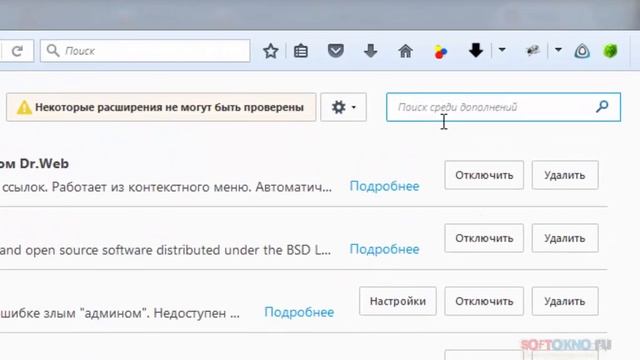Click "Удалить" for BSD license extension
Screen dimensions: 640x360
click(565, 238)
